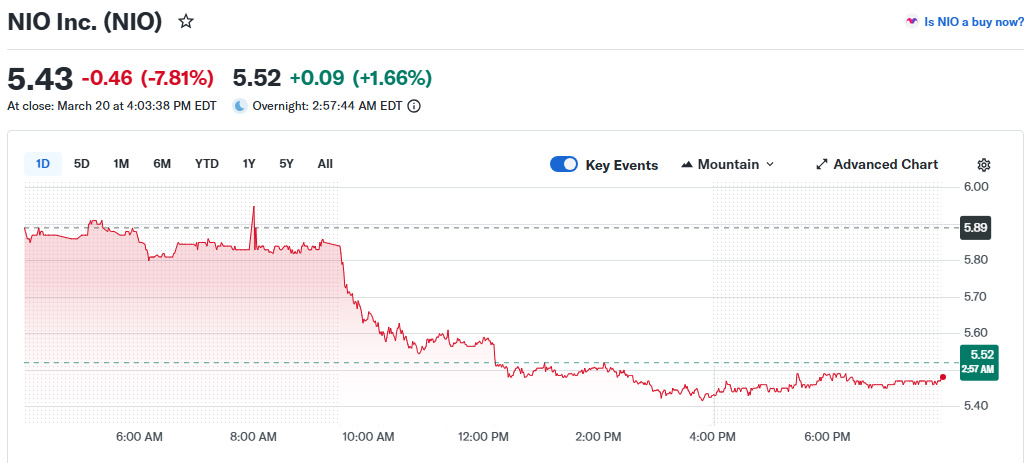Click the 5.60 y-axis label
The image size is (1031, 463).
pyautogui.click(x=975, y=332)
